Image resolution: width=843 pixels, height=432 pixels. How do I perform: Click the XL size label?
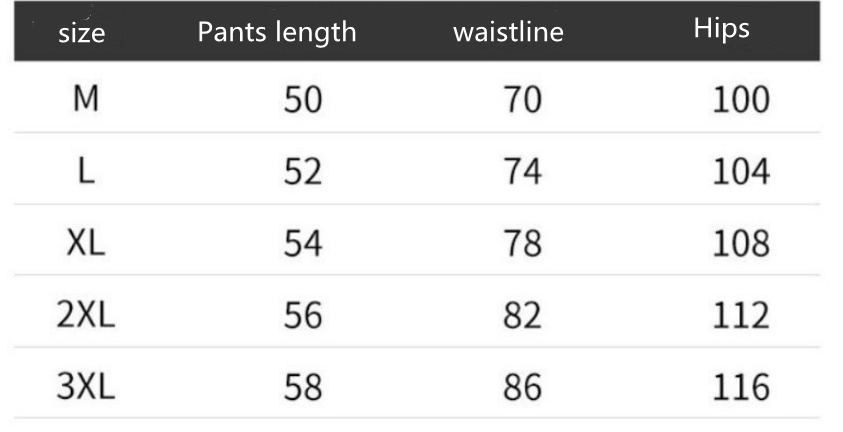(x=86, y=243)
